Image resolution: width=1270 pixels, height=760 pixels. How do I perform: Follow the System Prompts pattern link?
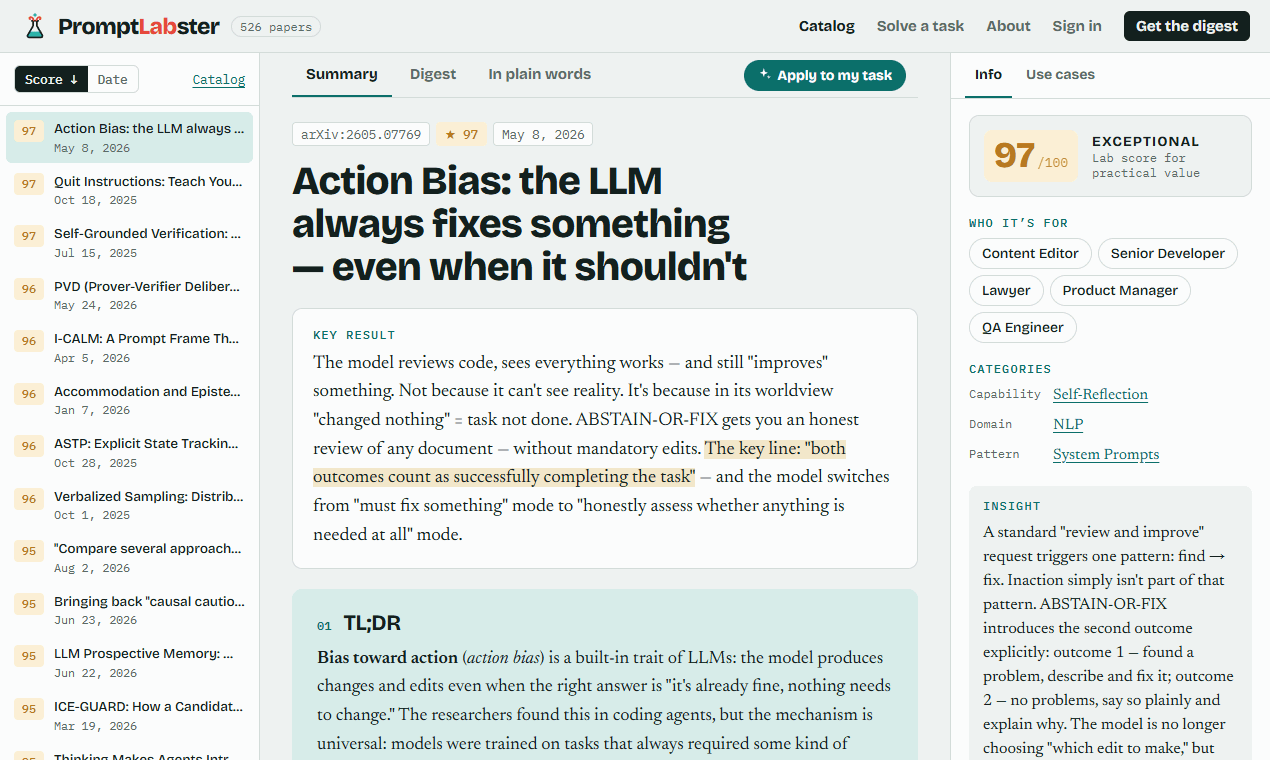pos(1106,454)
